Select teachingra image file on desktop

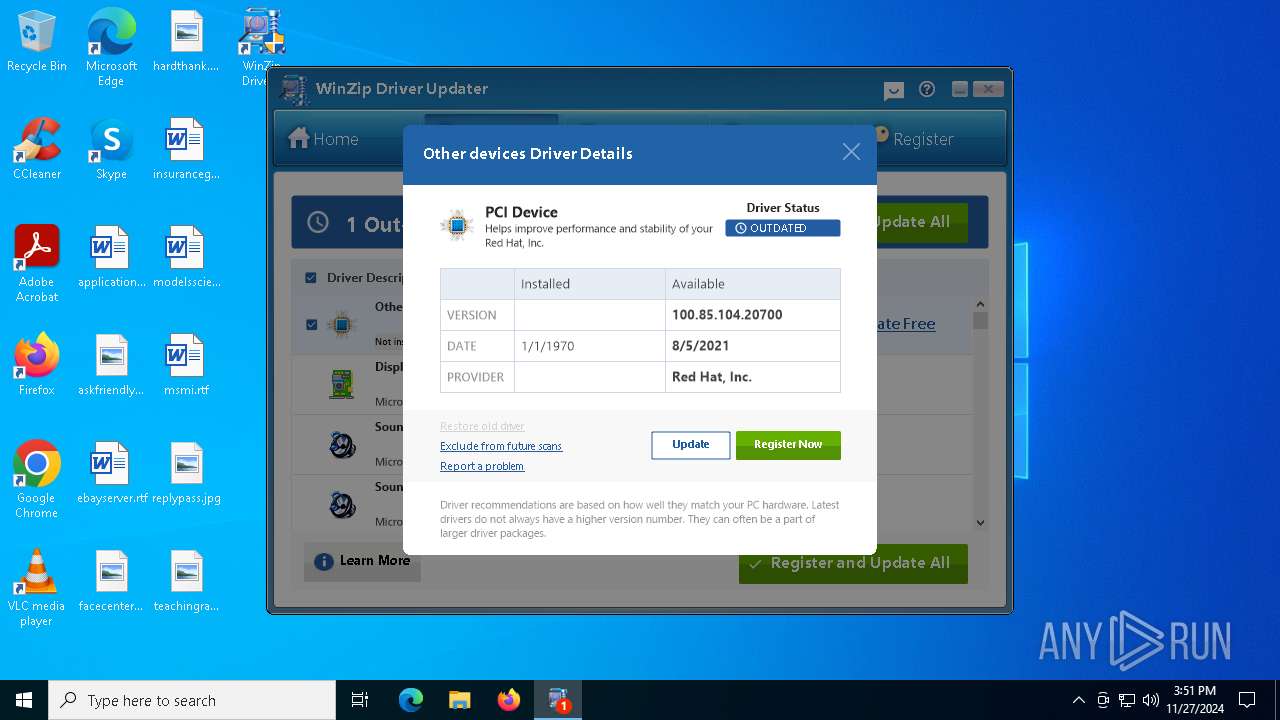coord(186,582)
